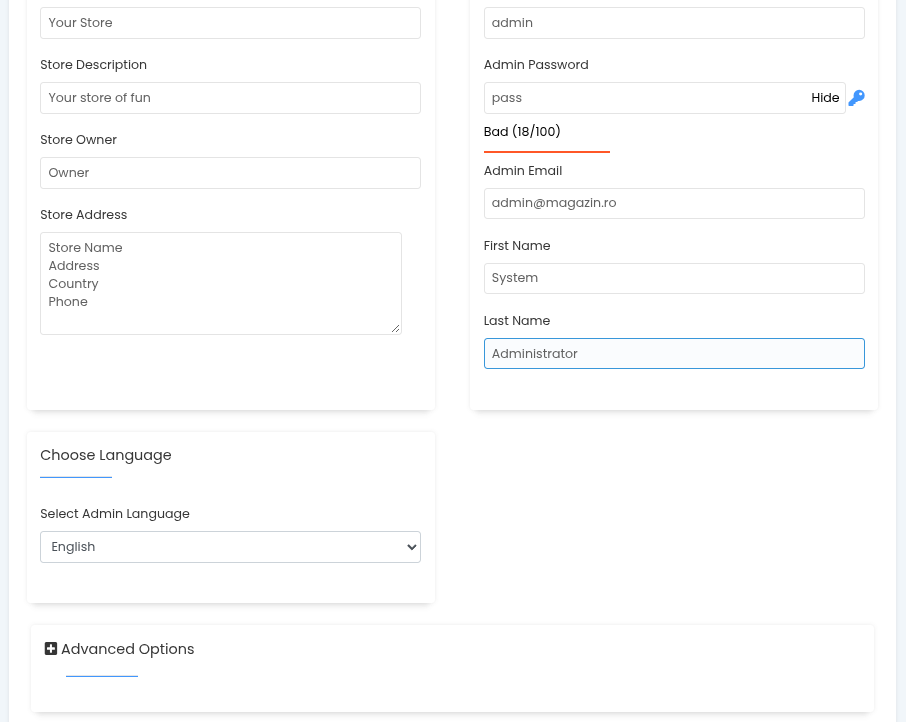Click the Choose Language heading
This screenshot has width=906, height=722.
pos(106,455)
